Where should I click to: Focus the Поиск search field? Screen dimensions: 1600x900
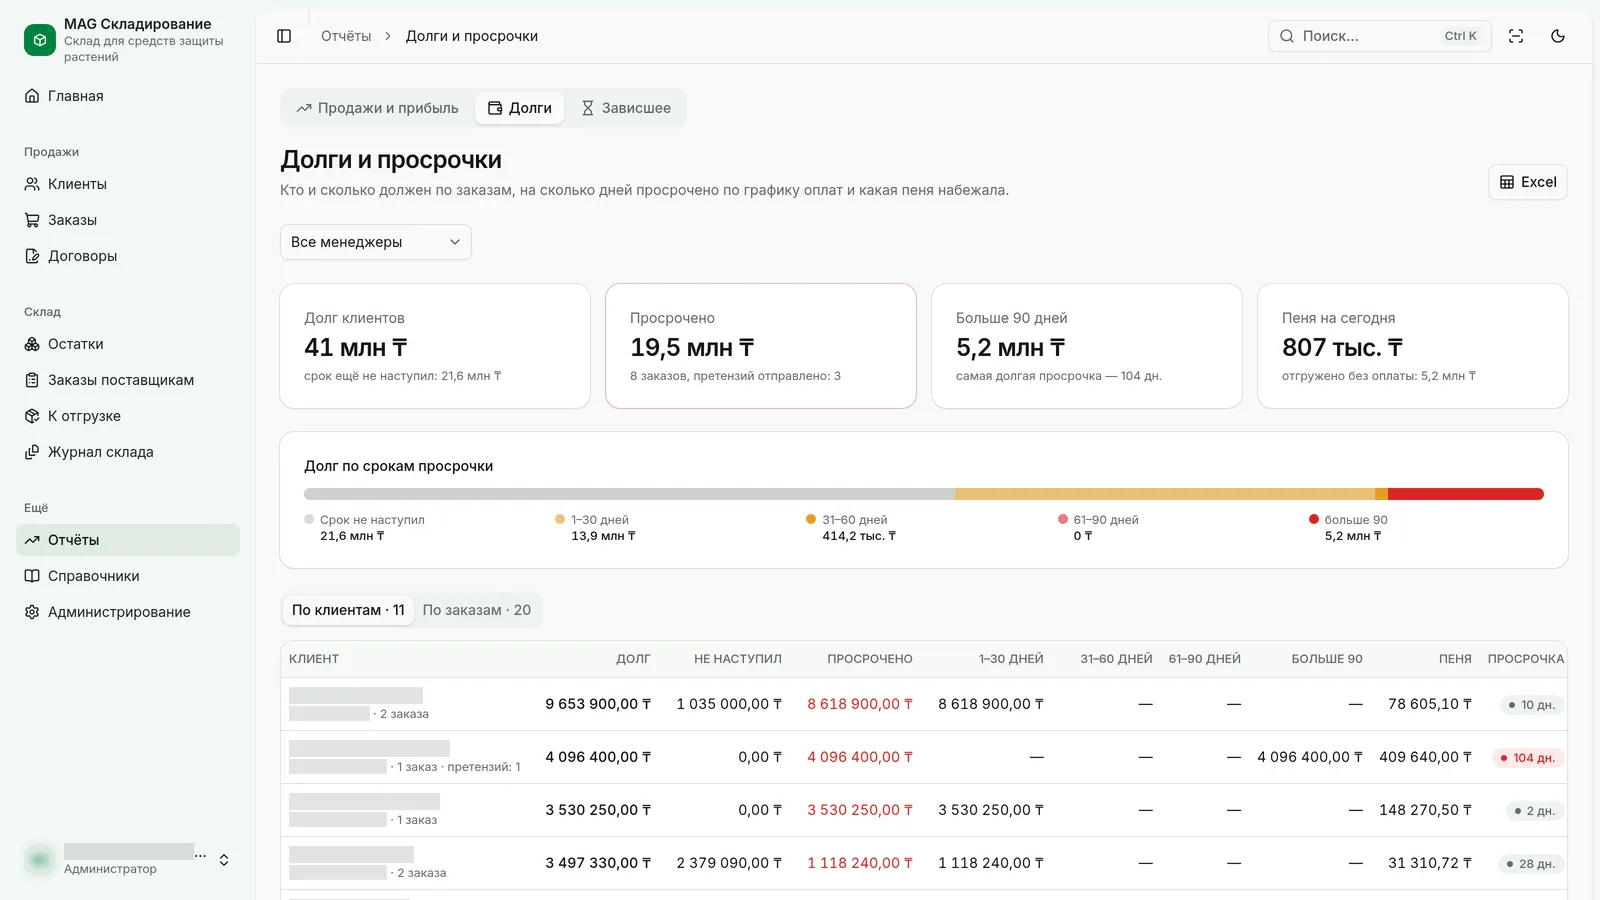tap(1380, 36)
